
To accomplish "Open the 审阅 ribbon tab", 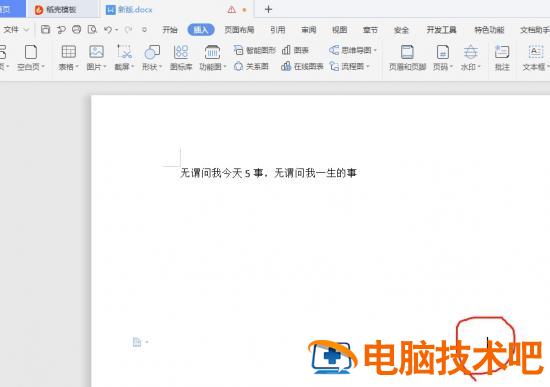I will pos(309,30).
